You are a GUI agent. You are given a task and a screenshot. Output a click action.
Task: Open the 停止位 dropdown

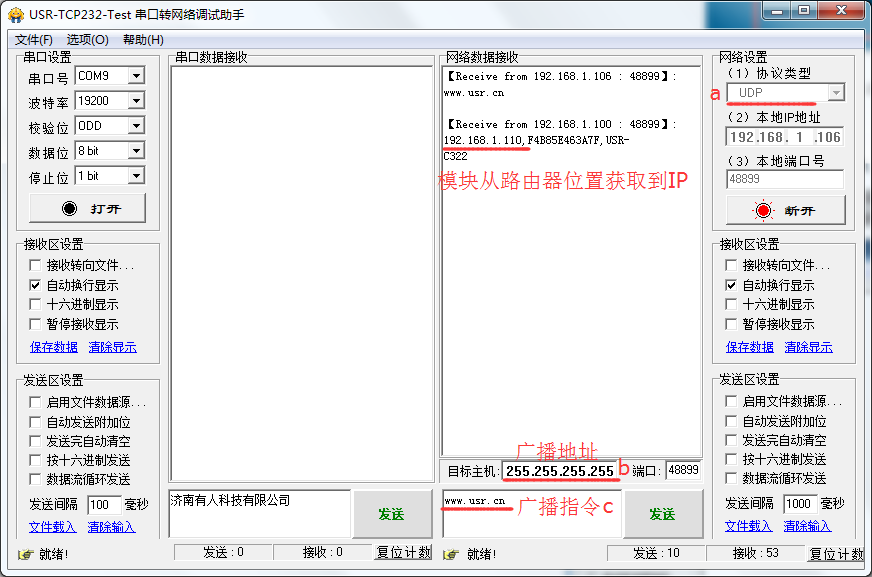pos(136,176)
